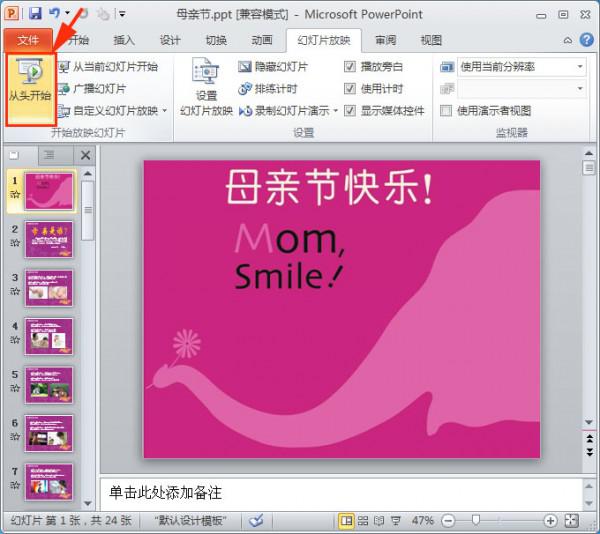Viewport: 600px width, 534px height.
Task: Uncheck 播放旁白 checkbox
Action: tap(350, 67)
